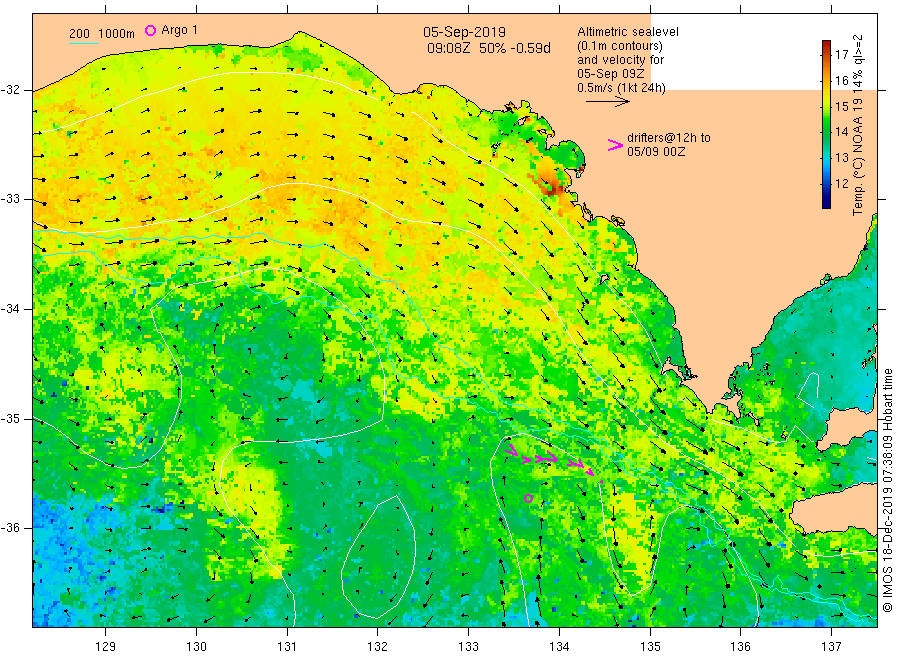This screenshot has height=660, width=900.
Task: Click the 05-Sep-2019 date title
Action: [464, 32]
